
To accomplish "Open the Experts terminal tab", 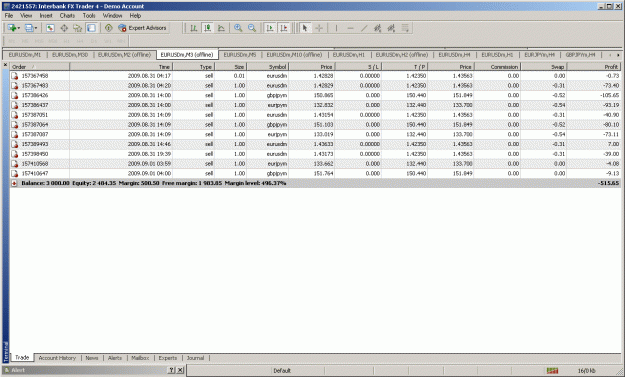I will coord(168,358).
